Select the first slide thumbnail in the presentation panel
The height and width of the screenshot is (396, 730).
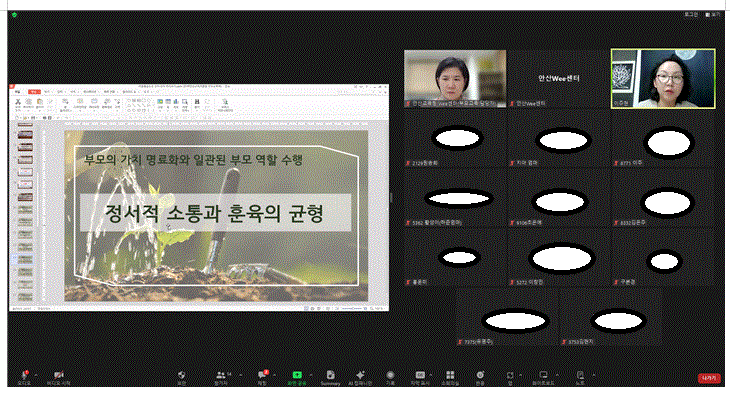pos(25,126)
